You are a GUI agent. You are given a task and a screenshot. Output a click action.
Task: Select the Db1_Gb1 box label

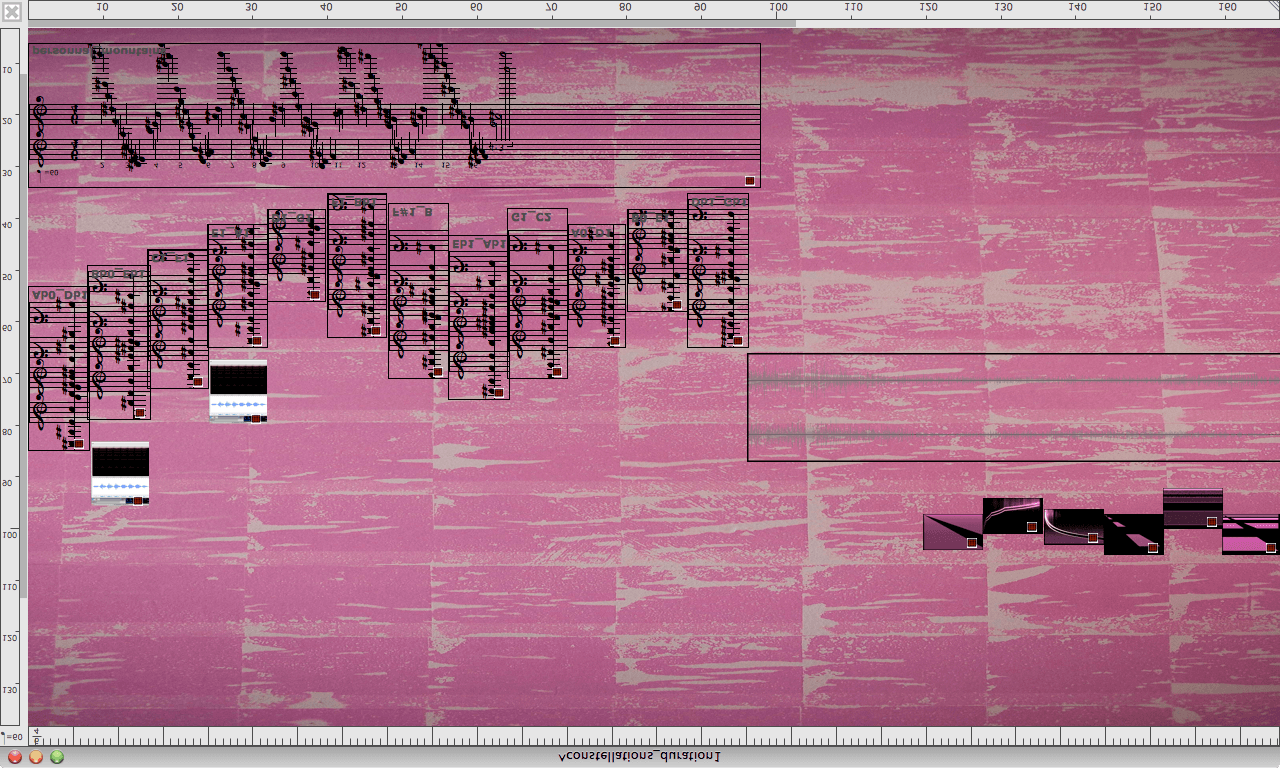[719, 202]
